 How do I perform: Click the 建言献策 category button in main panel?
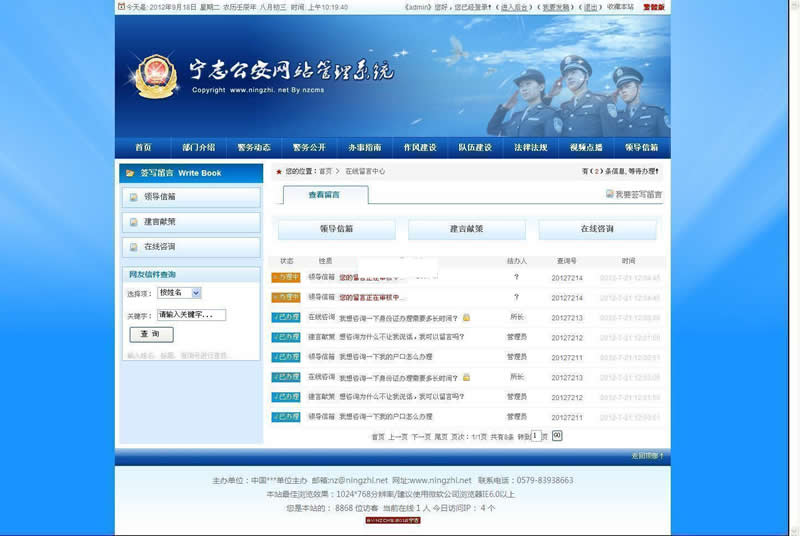pyautogui.click(x=466, y=229)
